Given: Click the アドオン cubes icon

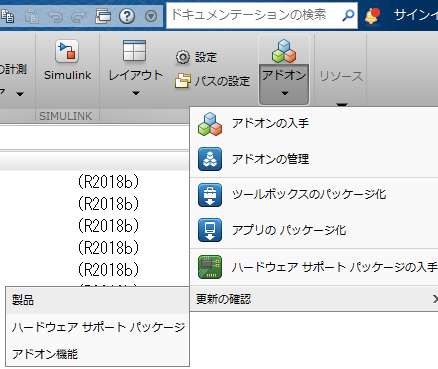Looking at the screenshot, I should pyautogui.click(x=284, y=51).
